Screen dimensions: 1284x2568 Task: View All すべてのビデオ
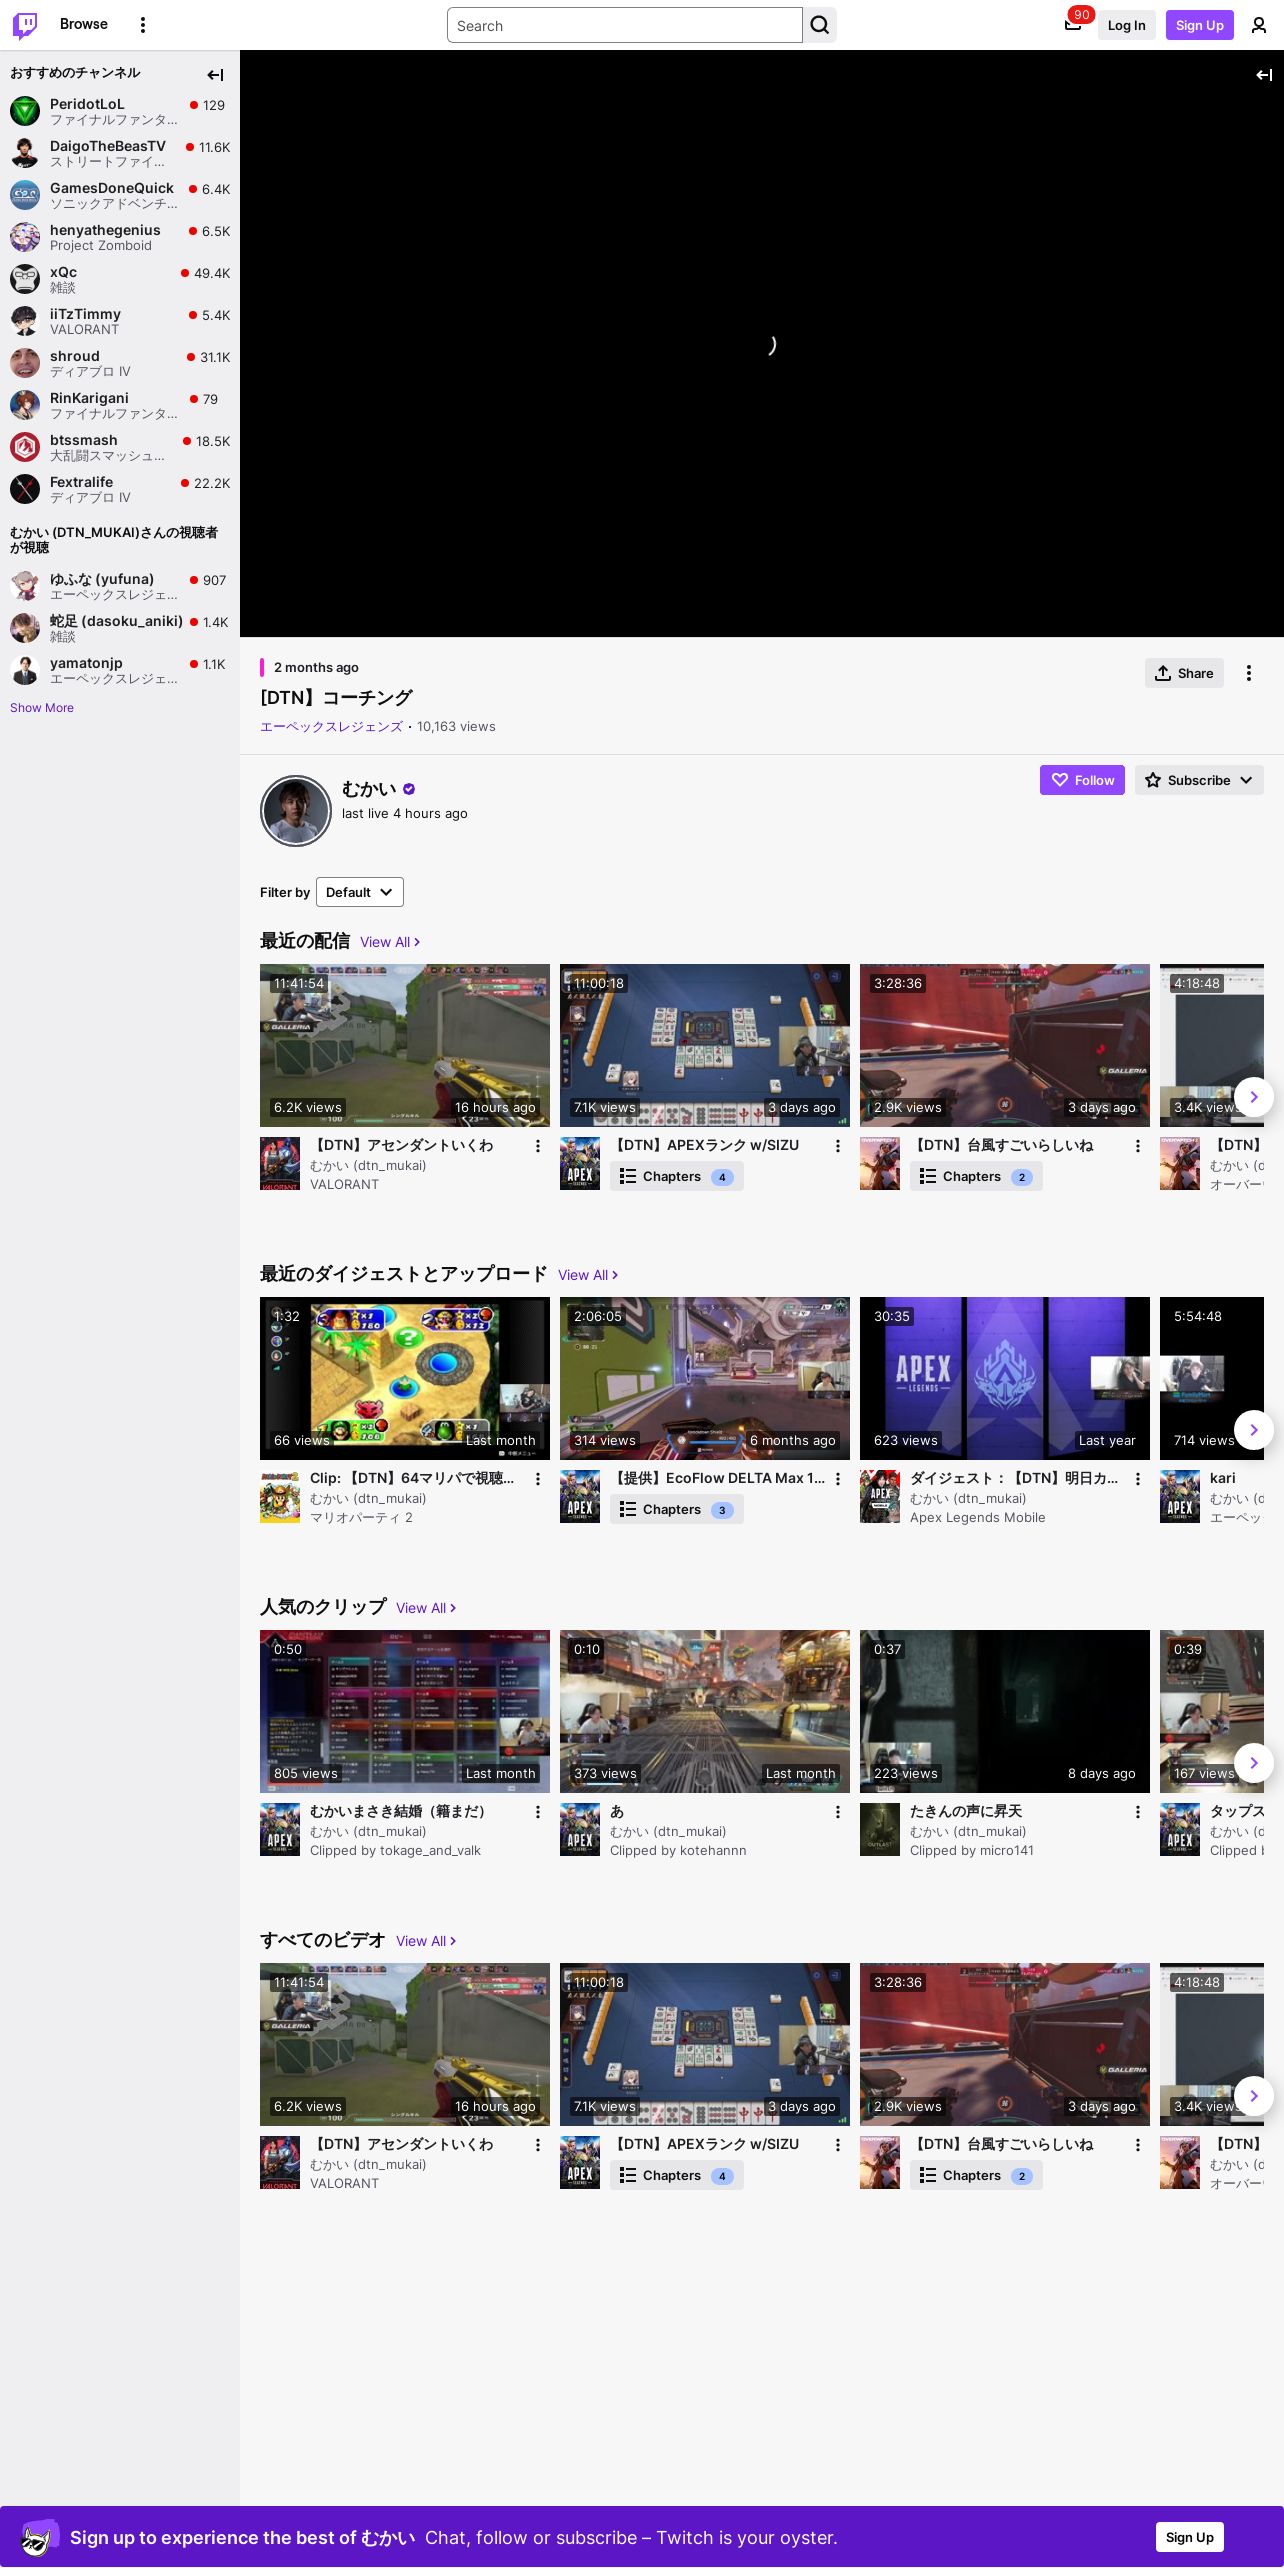point(426,1941)
